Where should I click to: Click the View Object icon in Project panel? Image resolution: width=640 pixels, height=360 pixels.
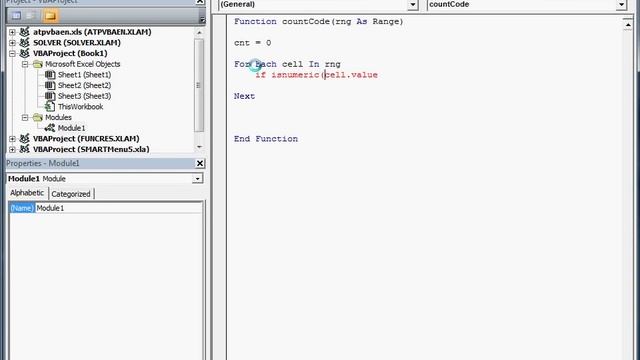pos(31,16)
